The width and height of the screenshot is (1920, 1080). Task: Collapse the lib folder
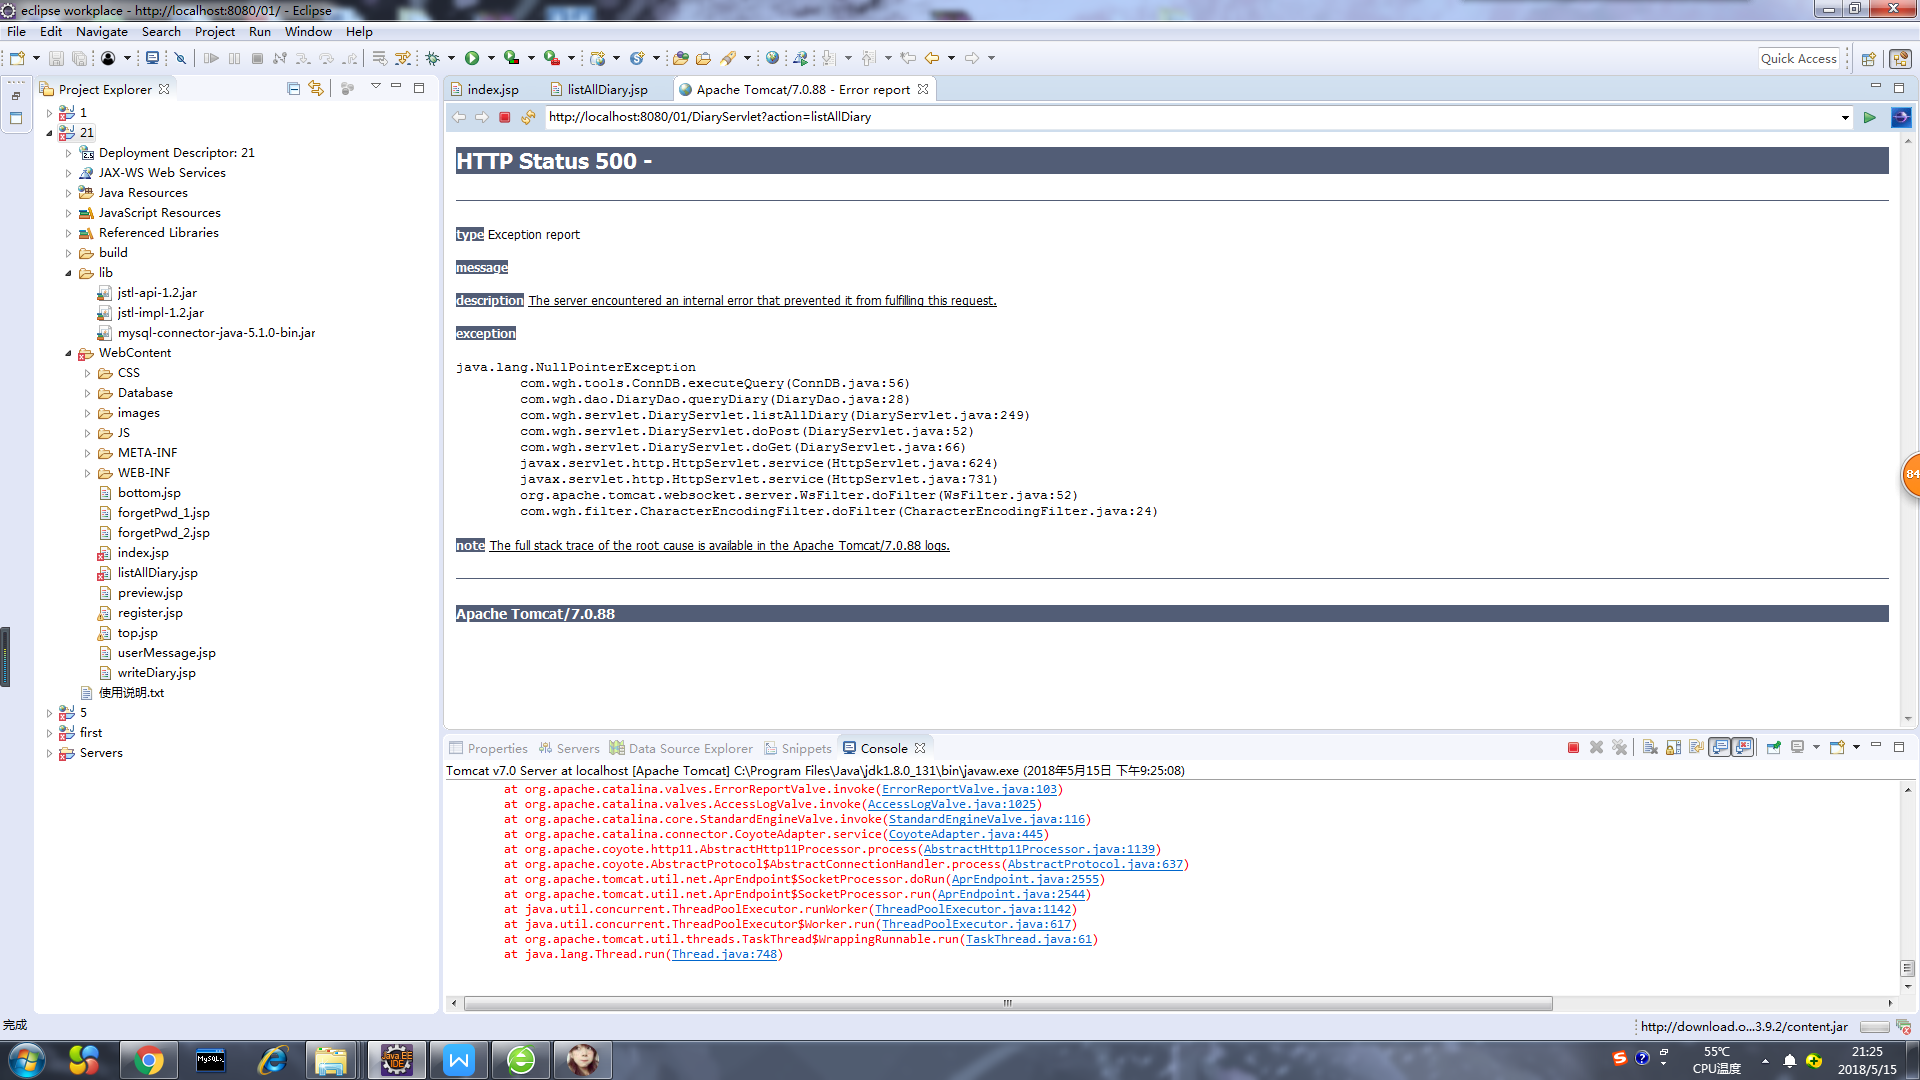coord(68,273)
